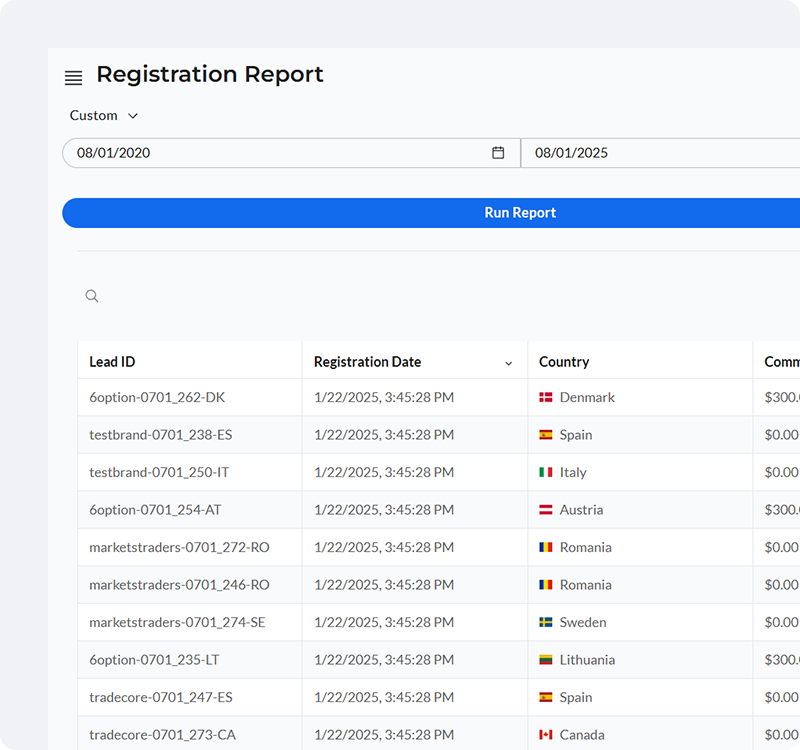Click the Canada country cell text
The width and height of the screenshot is (800, 750).
(x=582, y=735)
